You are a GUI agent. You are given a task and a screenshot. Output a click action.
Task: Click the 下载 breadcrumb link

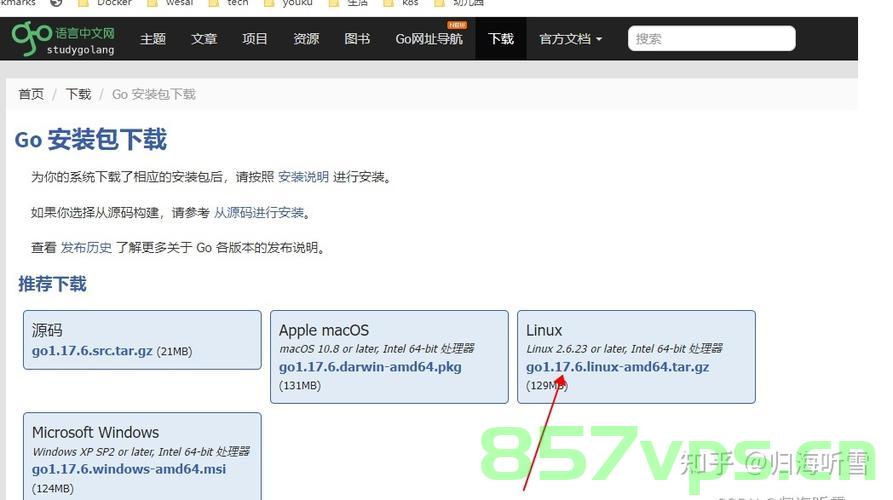78,94
